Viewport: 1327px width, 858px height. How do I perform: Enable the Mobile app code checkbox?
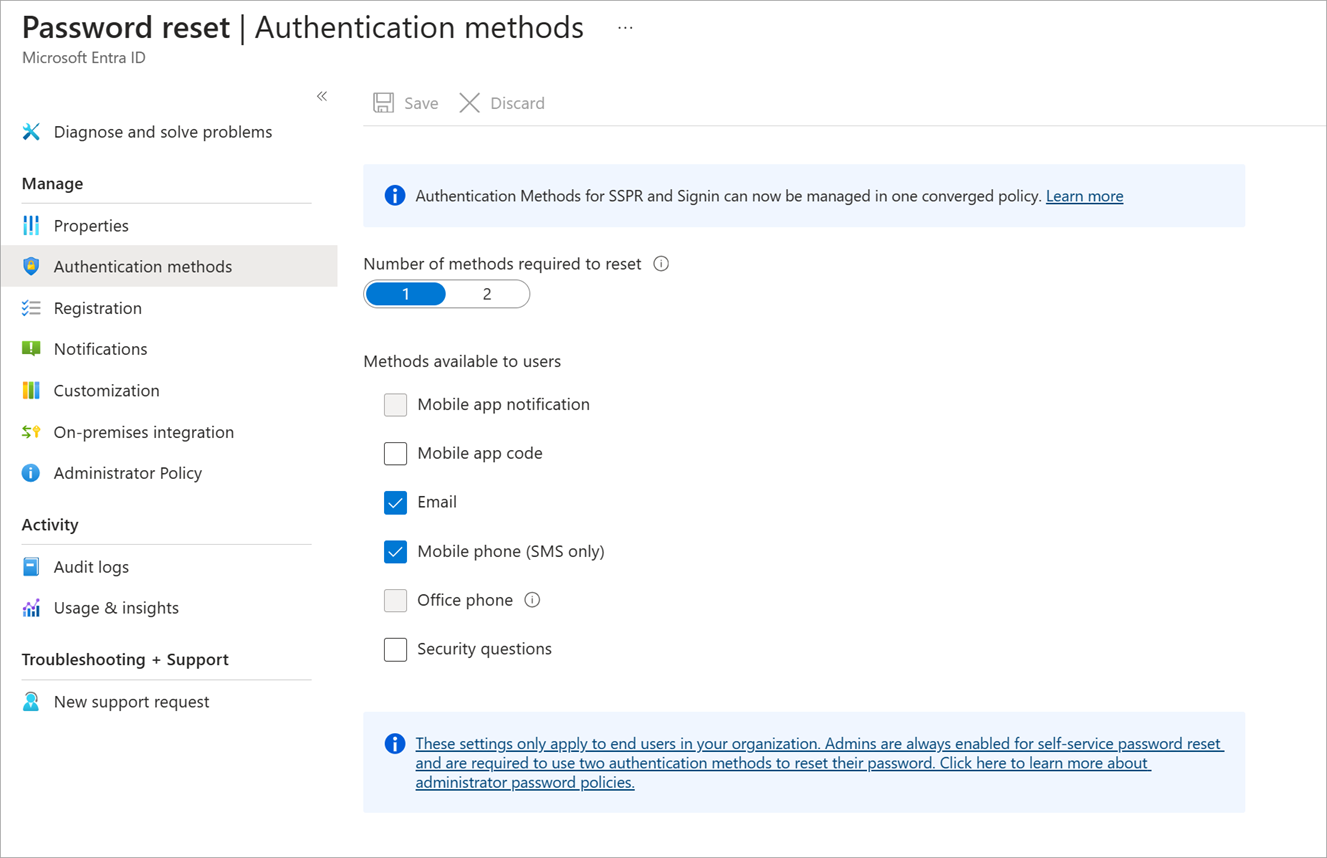tap(395, 454)
